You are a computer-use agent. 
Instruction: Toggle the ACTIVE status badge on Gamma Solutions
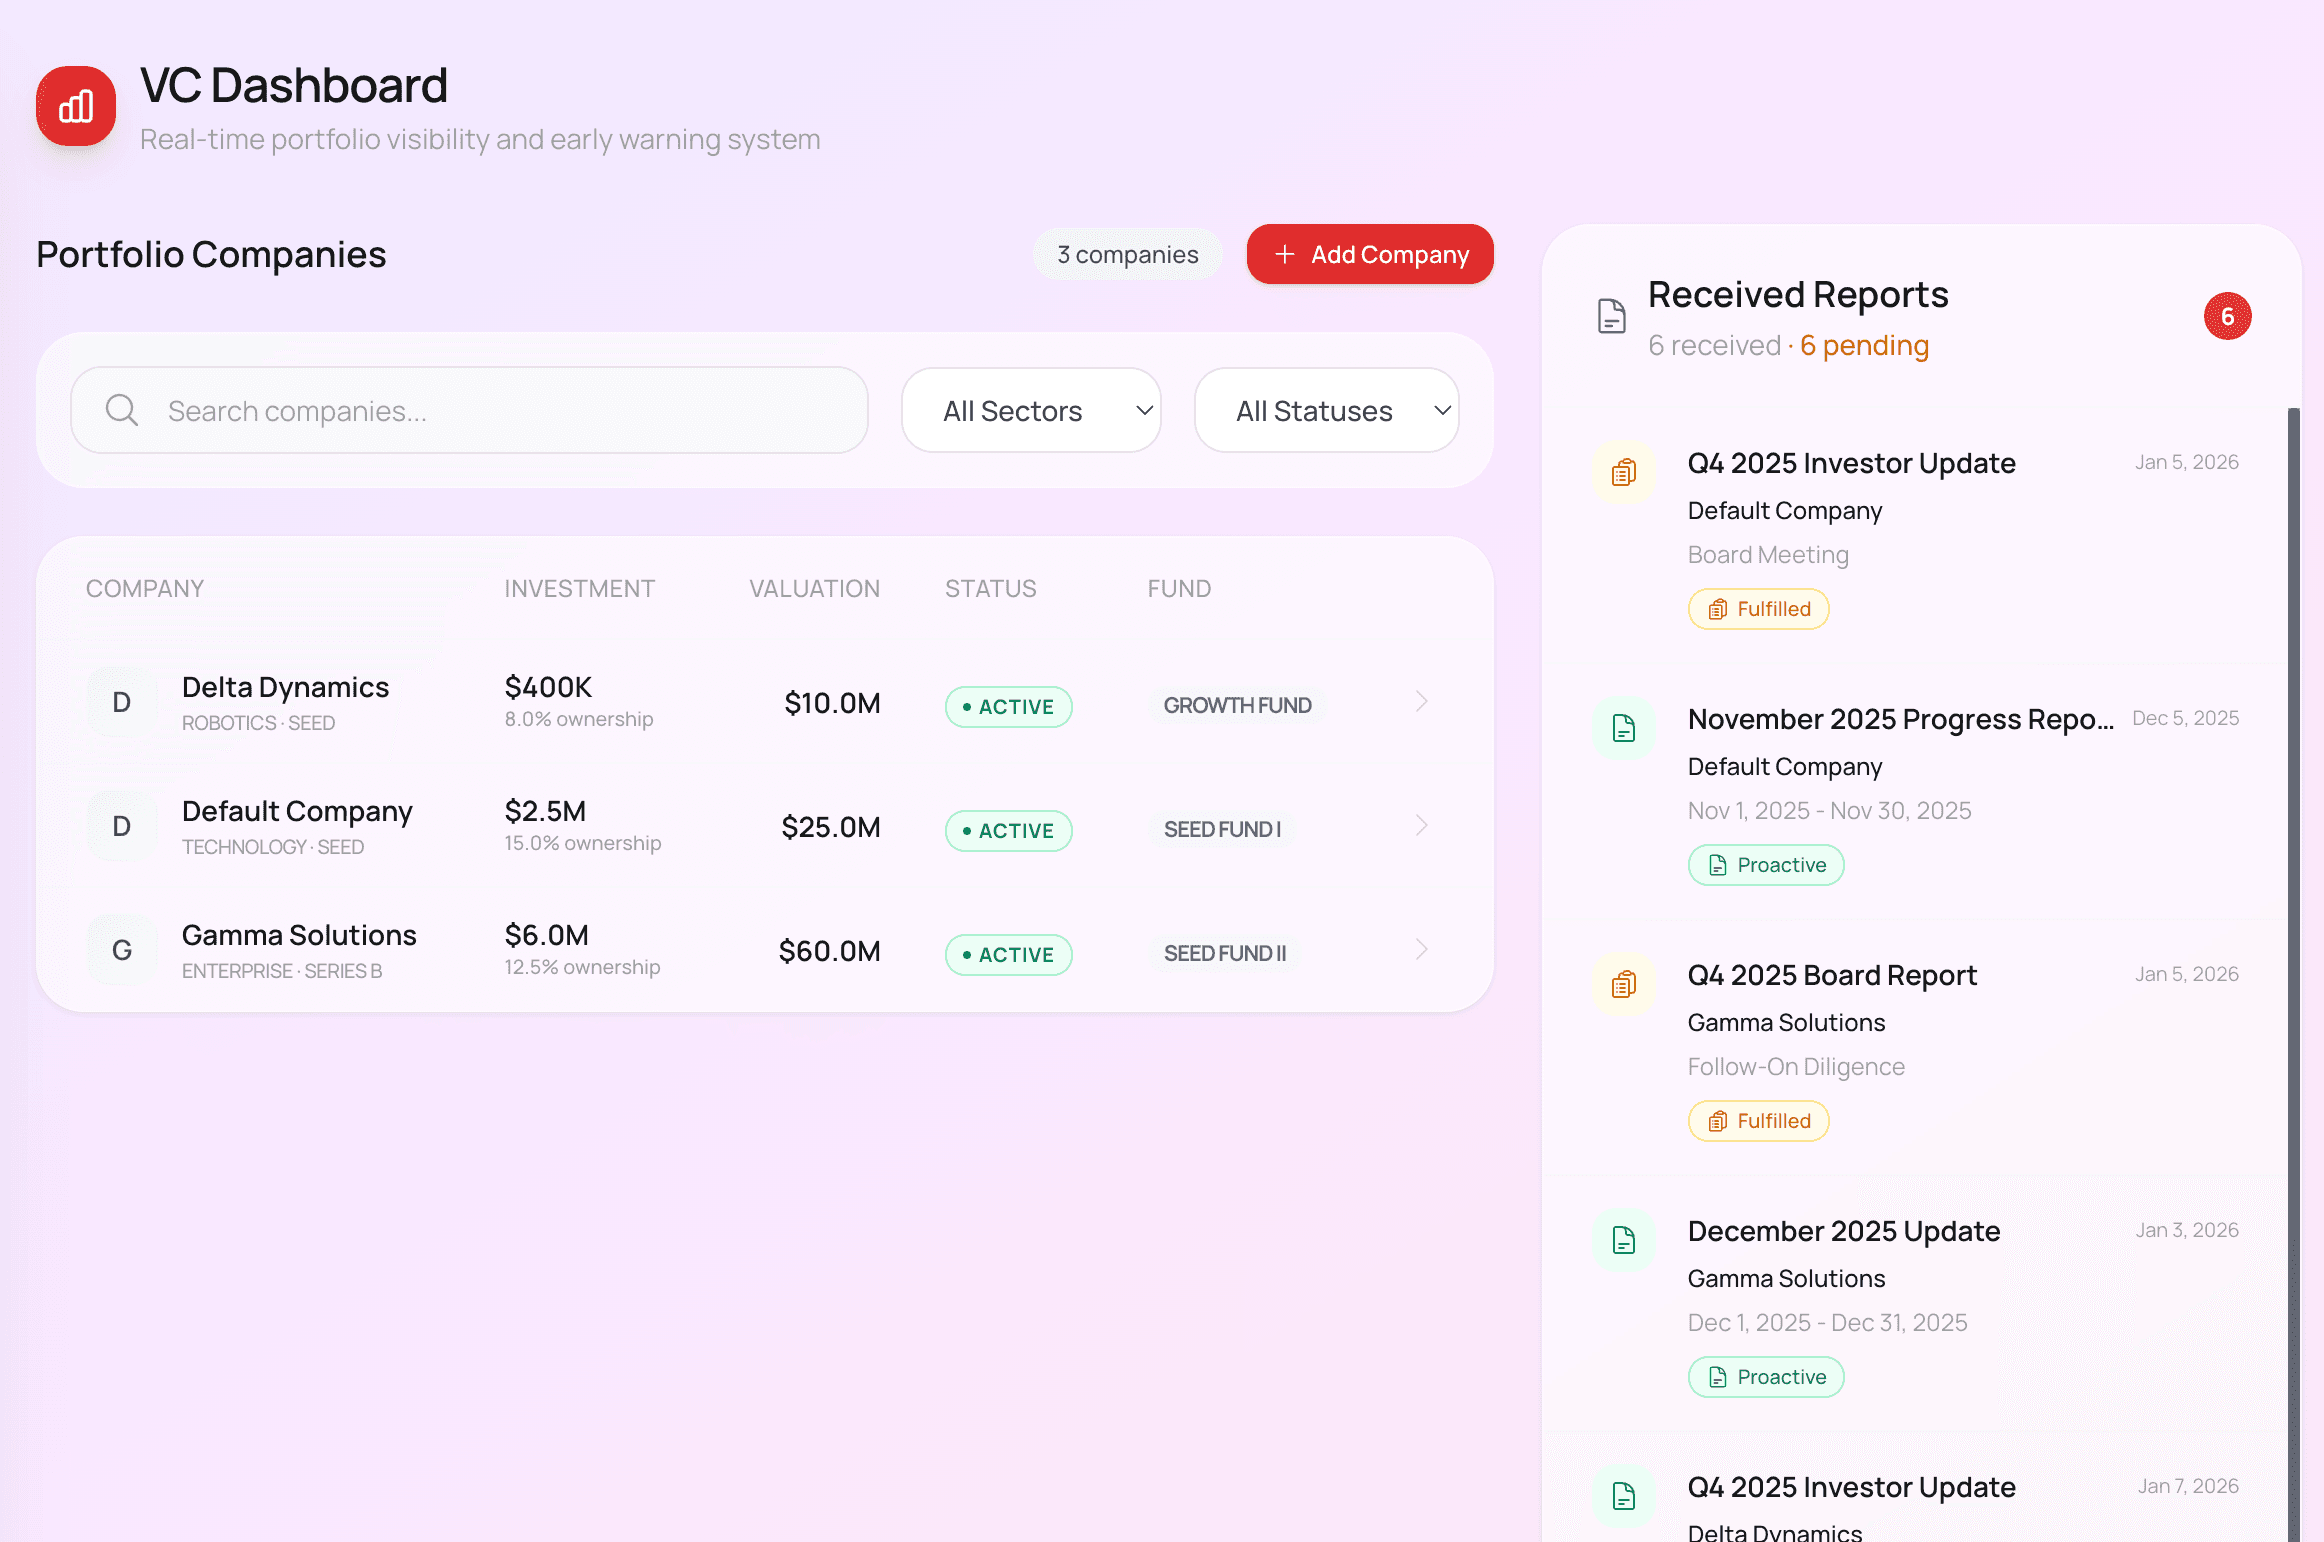point(1008,954)
